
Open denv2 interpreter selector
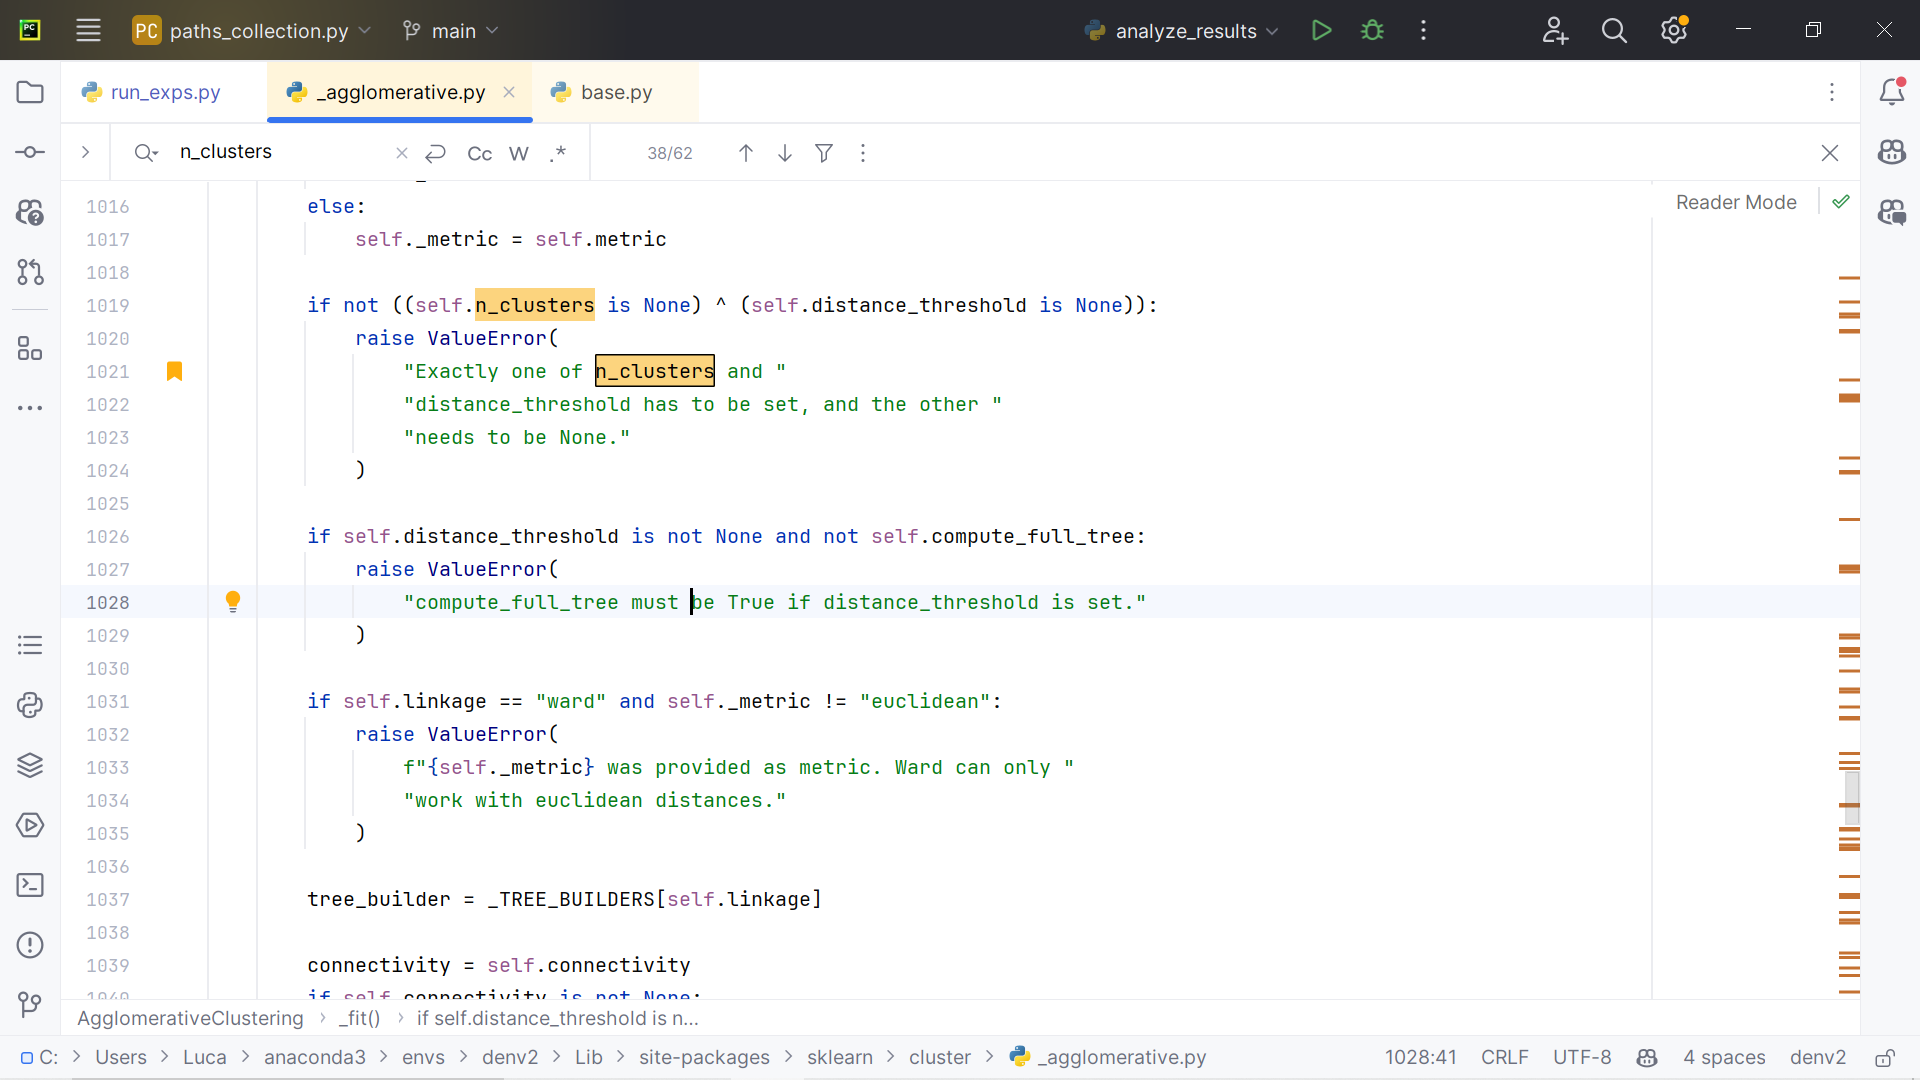(1818, 1058)
